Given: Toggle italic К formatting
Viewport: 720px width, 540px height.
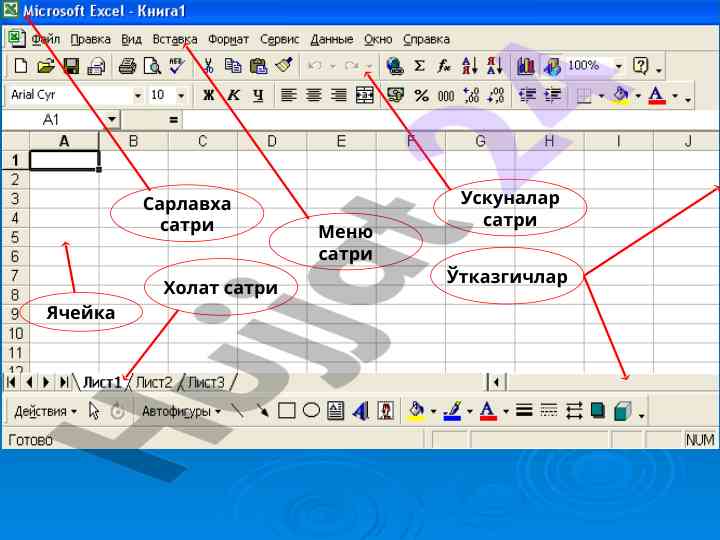Looking at the screenshot, I should (x=233, y=96).
